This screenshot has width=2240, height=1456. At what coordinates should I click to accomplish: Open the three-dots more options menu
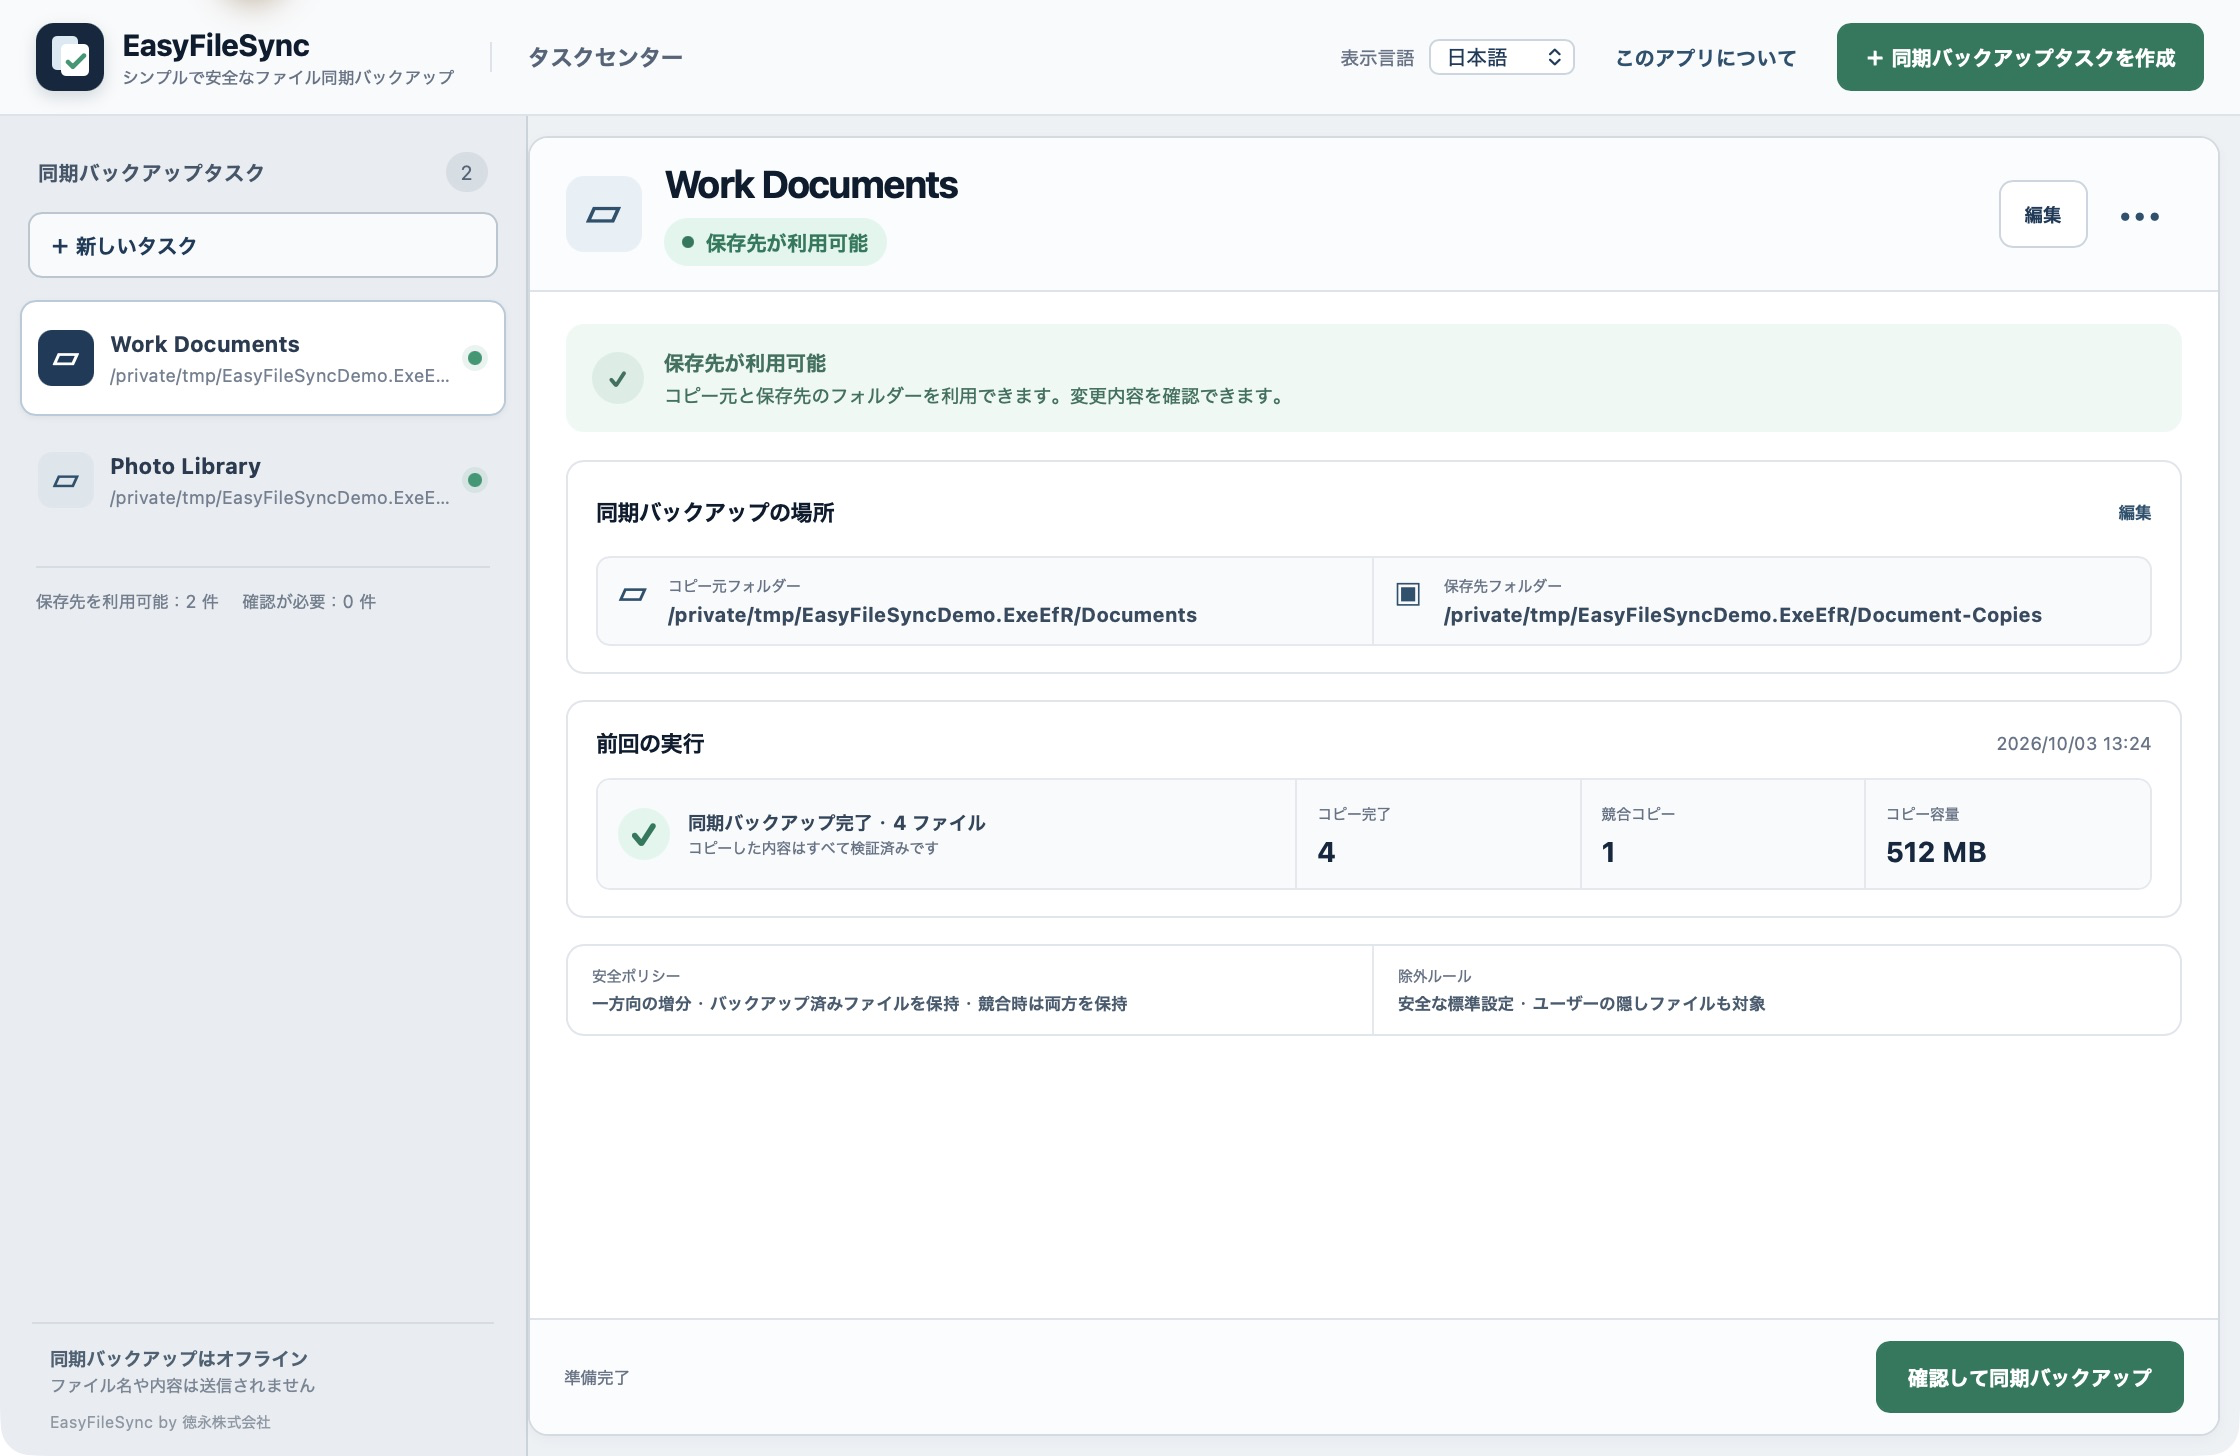pyautogui.click(x=2140, y=216)
